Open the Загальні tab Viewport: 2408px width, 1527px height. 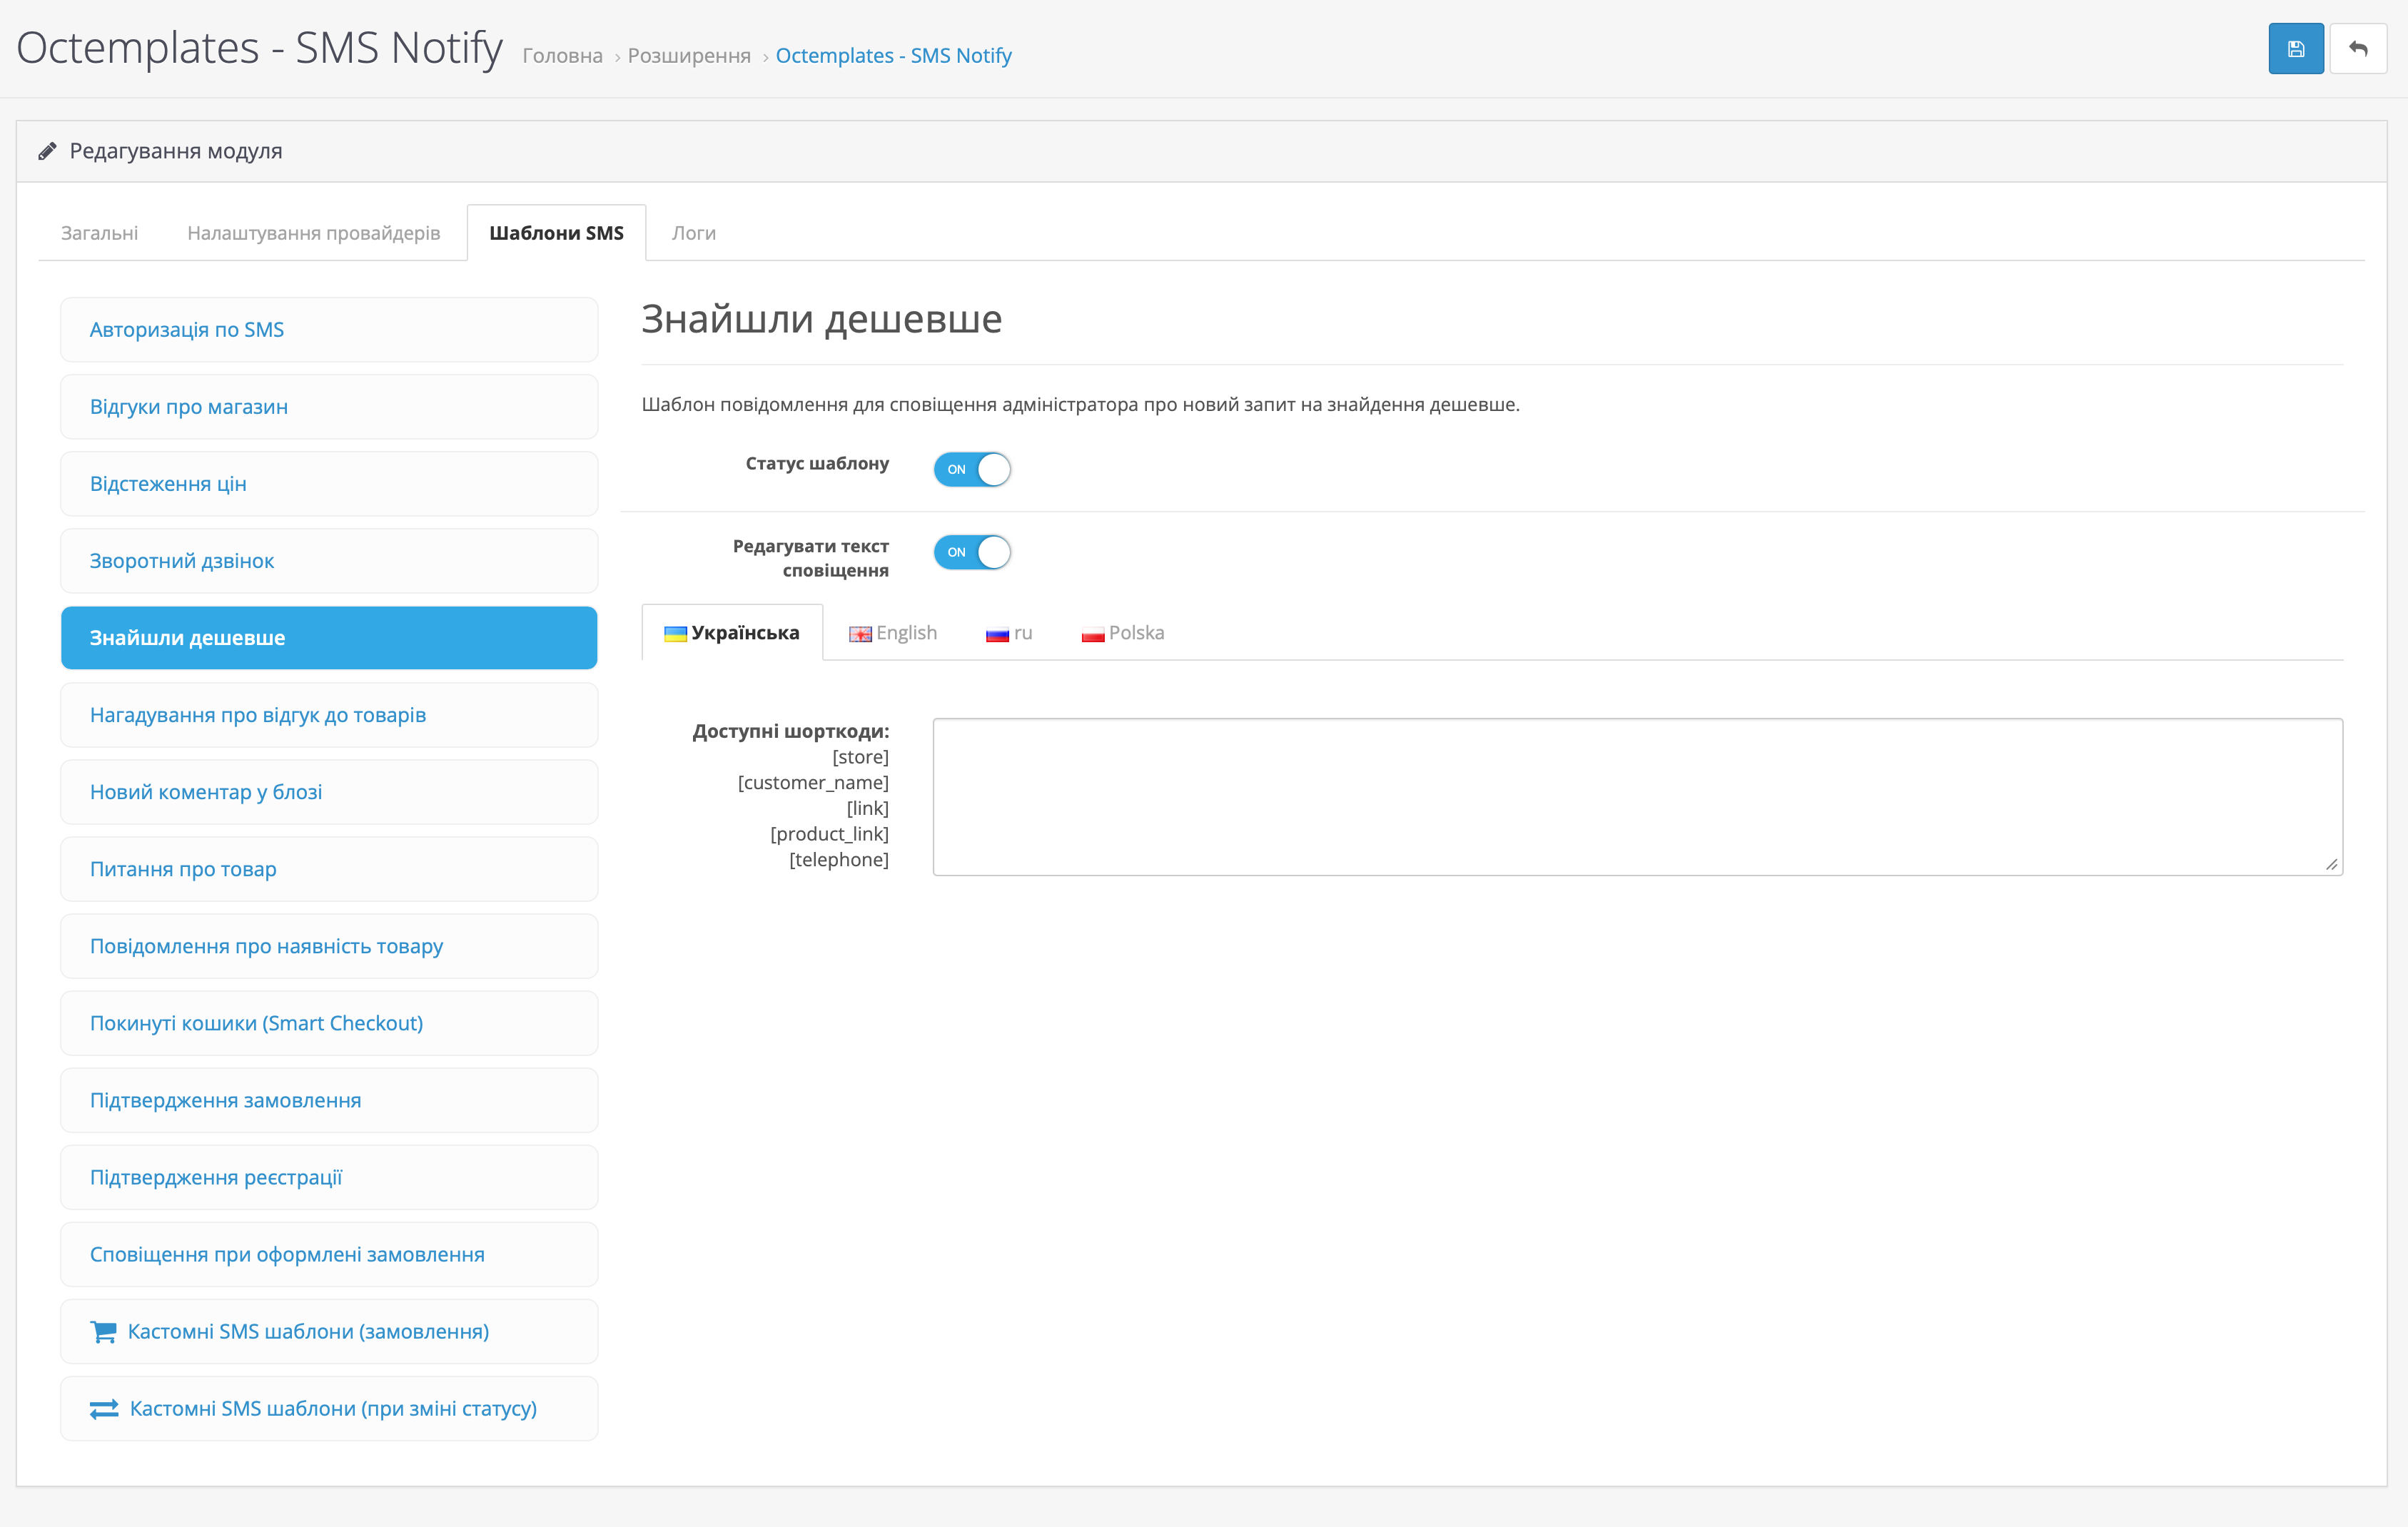click(99, 233)
